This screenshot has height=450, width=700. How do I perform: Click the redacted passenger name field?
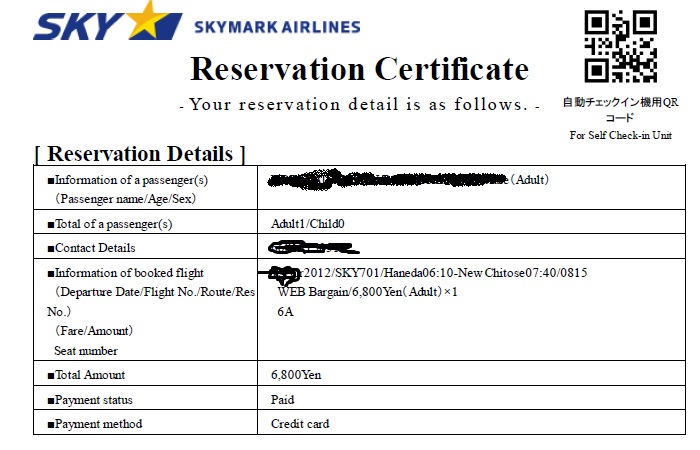pos(388,179)
